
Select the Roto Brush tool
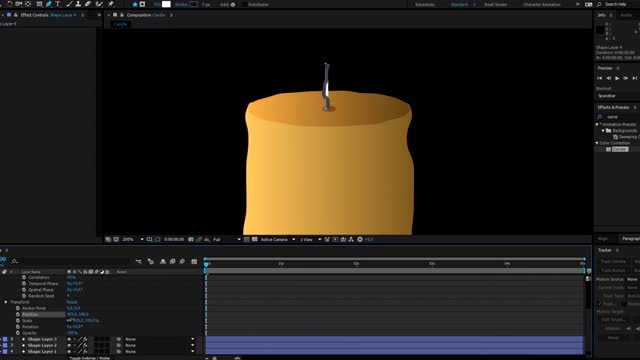tap(99, 4)
